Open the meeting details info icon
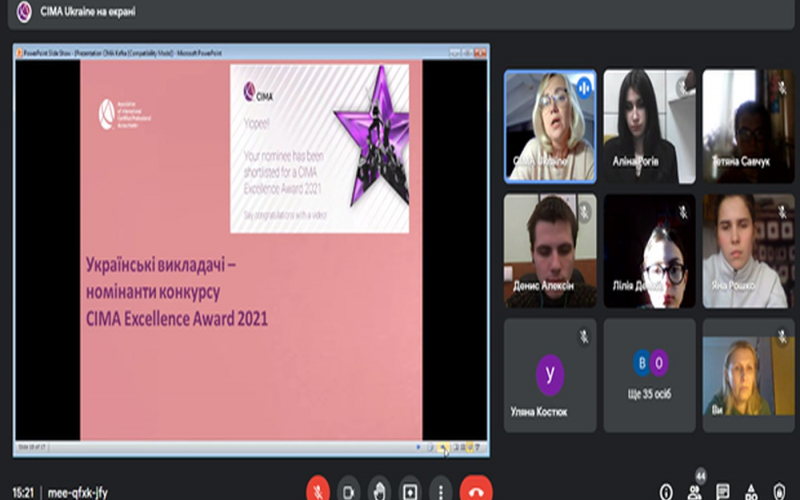The image size is (800, 500). click(666, 492)
